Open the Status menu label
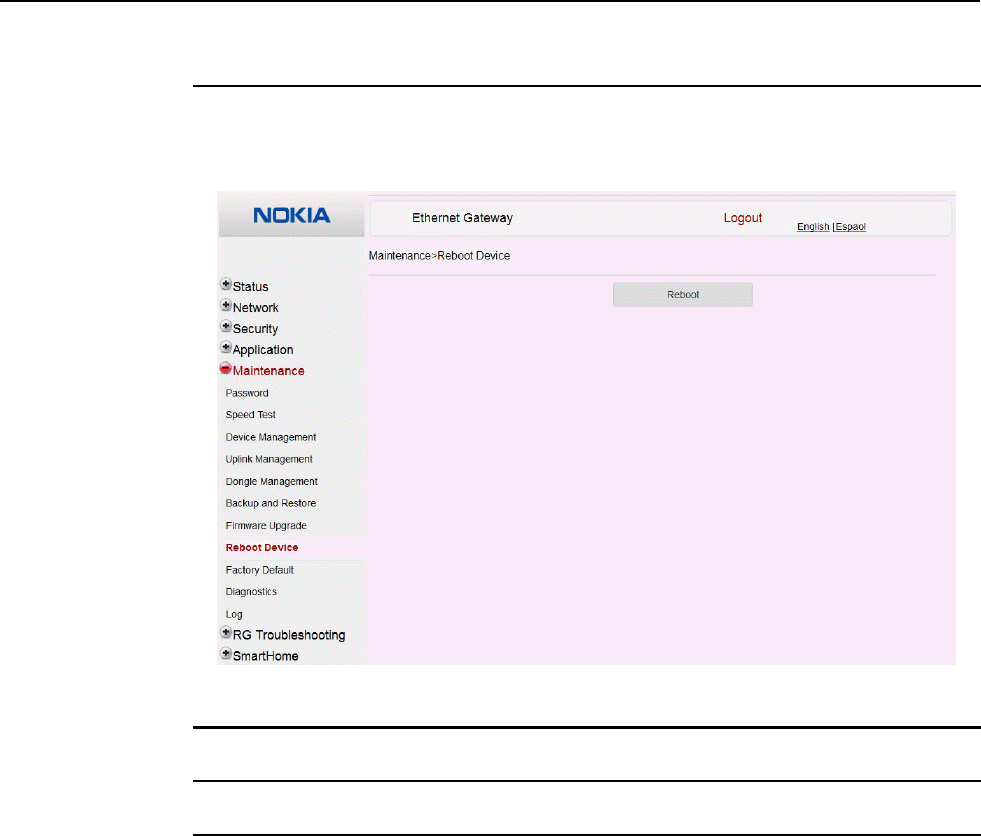This screenshot has height=836, width=981. 250,287
